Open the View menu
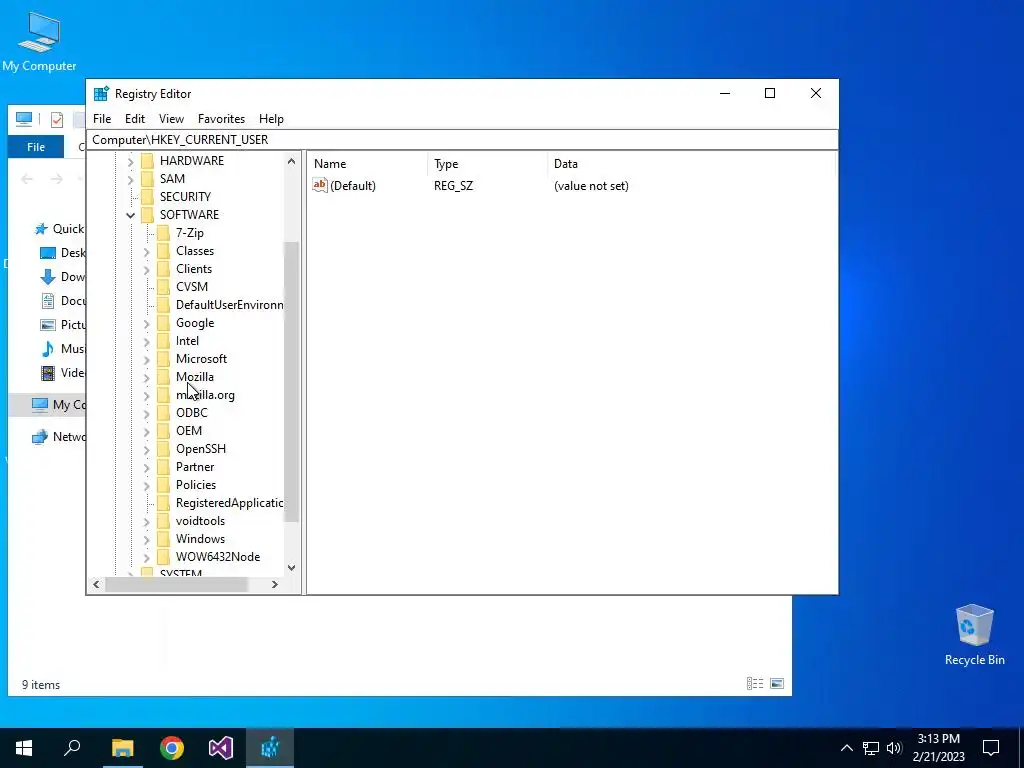This screenshot has width=1024, height=768. pos(171,119)
